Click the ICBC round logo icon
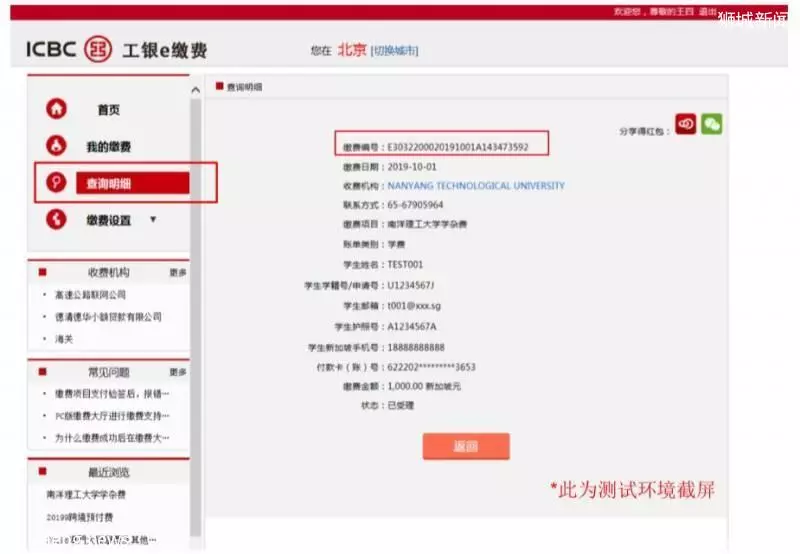The height and width of the screenshot is (554, 800). click(x=98, y=49)
